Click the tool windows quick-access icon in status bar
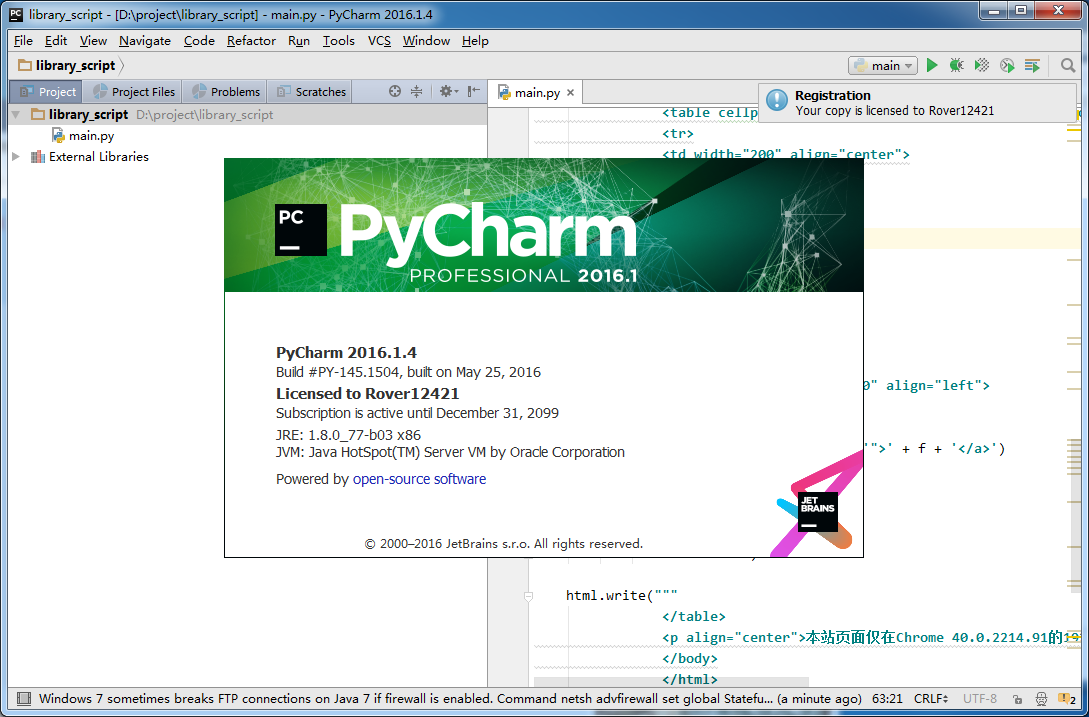This screenshot has height=717, width=1089. coord(24,698)
